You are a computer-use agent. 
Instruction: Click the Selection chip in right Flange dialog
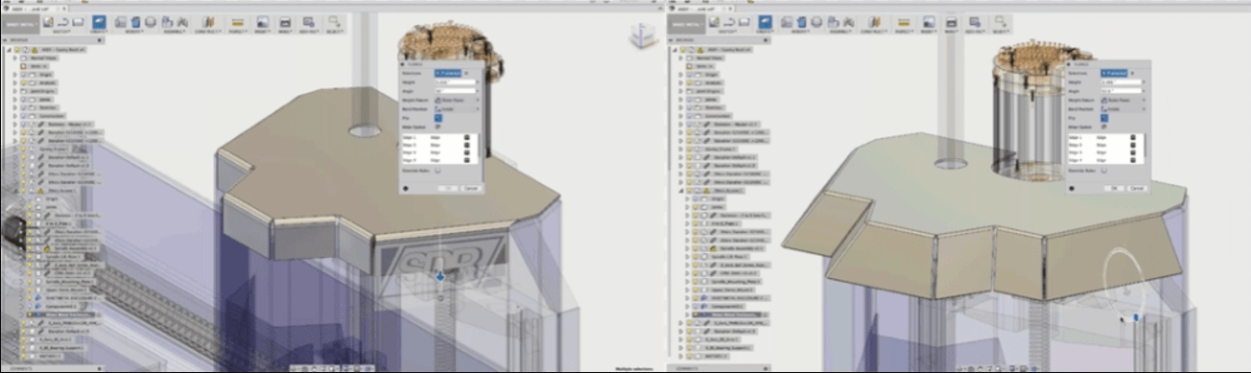pyautogui.click(x=1113, y=73)
